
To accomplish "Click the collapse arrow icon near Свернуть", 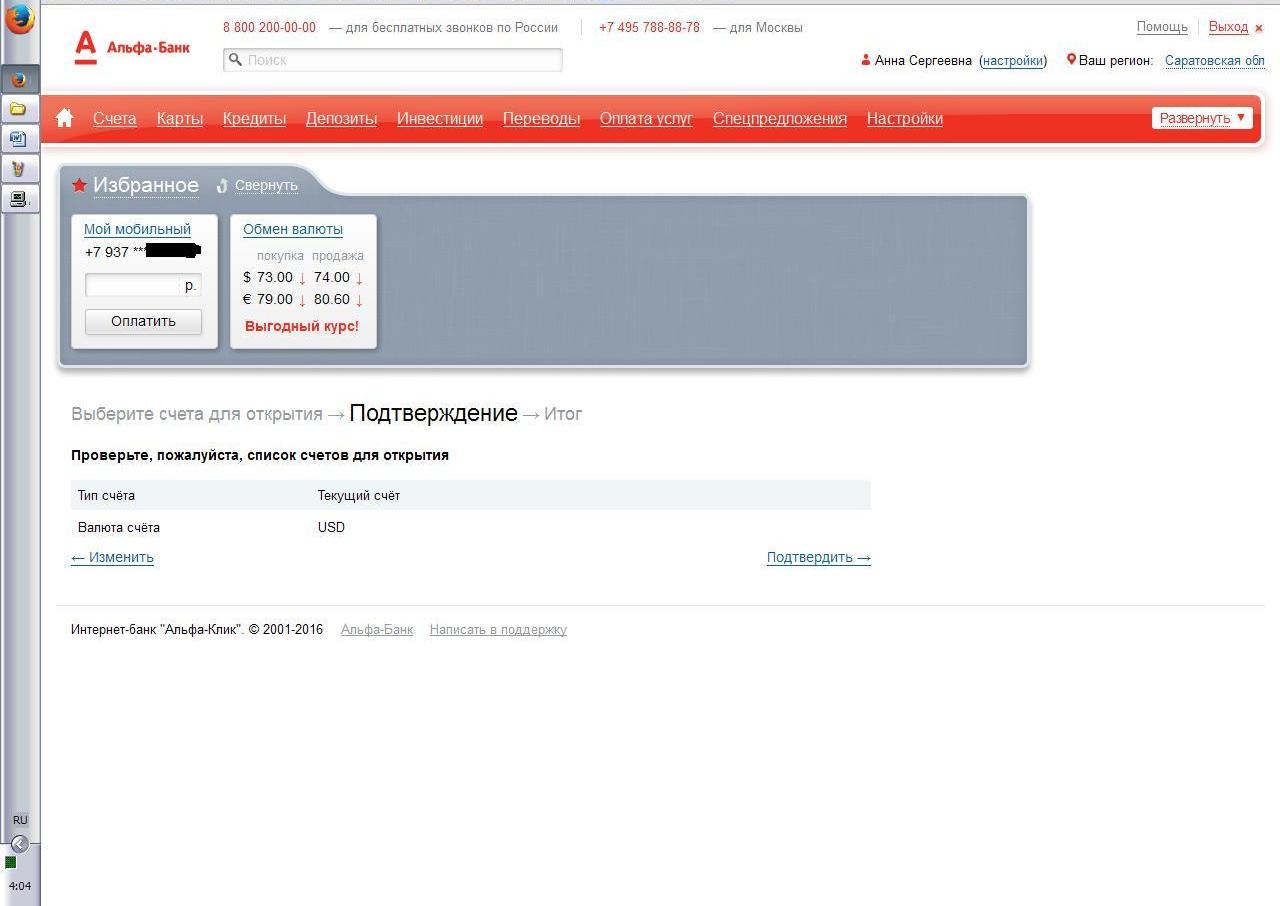I will pos(223,185).
